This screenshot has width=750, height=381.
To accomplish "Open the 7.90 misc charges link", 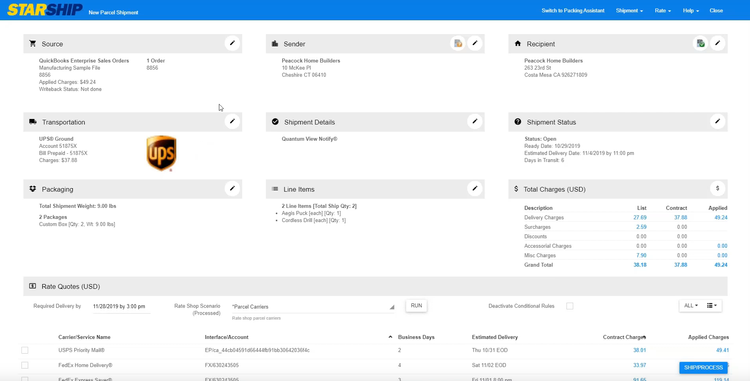I will click(x=641, y=255).
